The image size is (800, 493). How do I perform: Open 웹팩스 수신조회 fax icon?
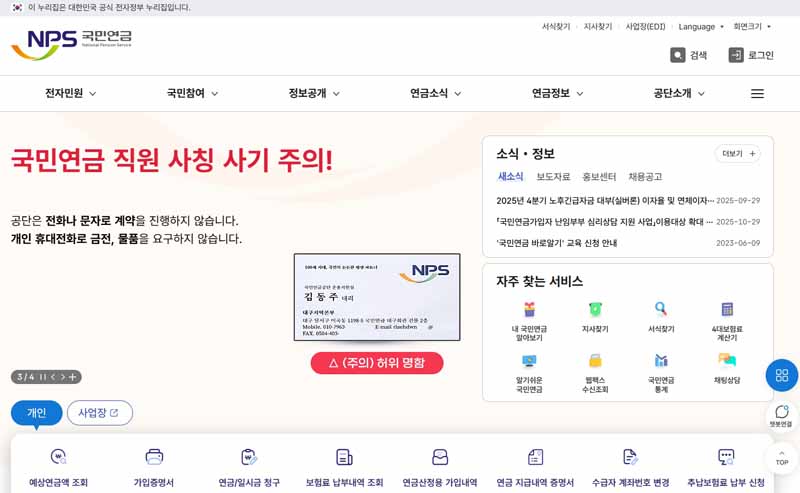(595, 361)
